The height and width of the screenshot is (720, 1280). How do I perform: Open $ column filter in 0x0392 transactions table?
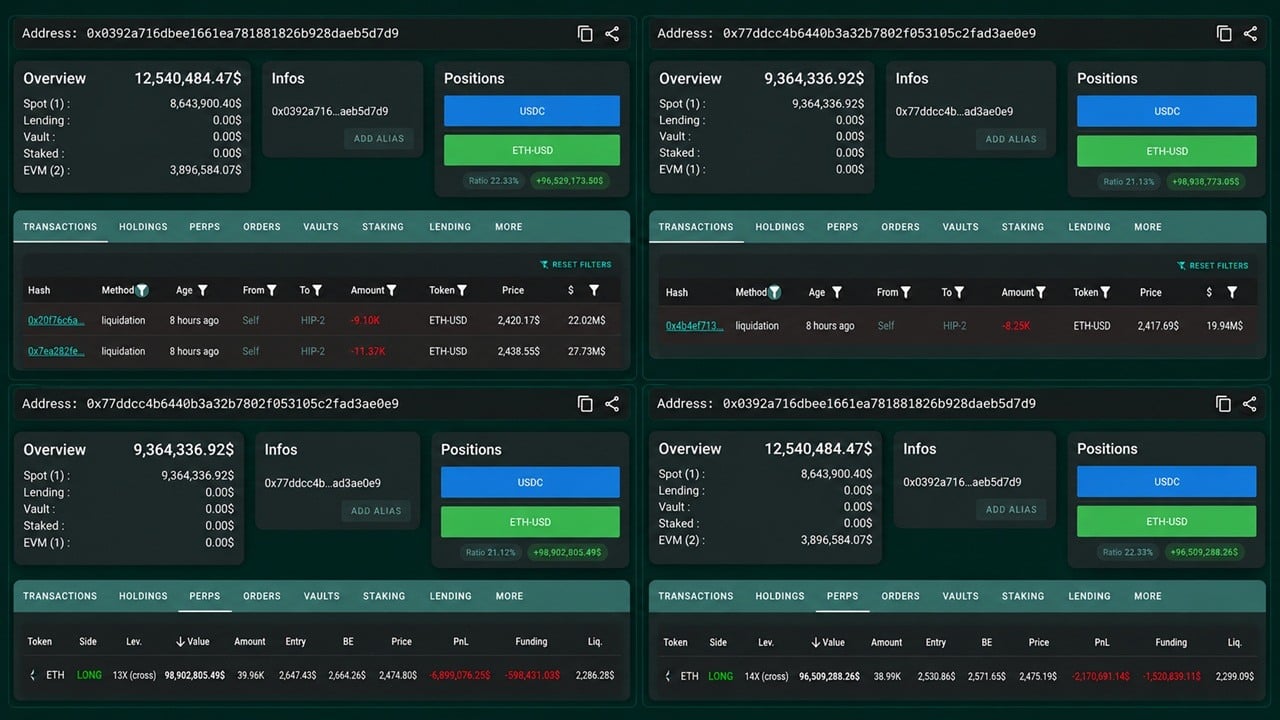[594, 290]
